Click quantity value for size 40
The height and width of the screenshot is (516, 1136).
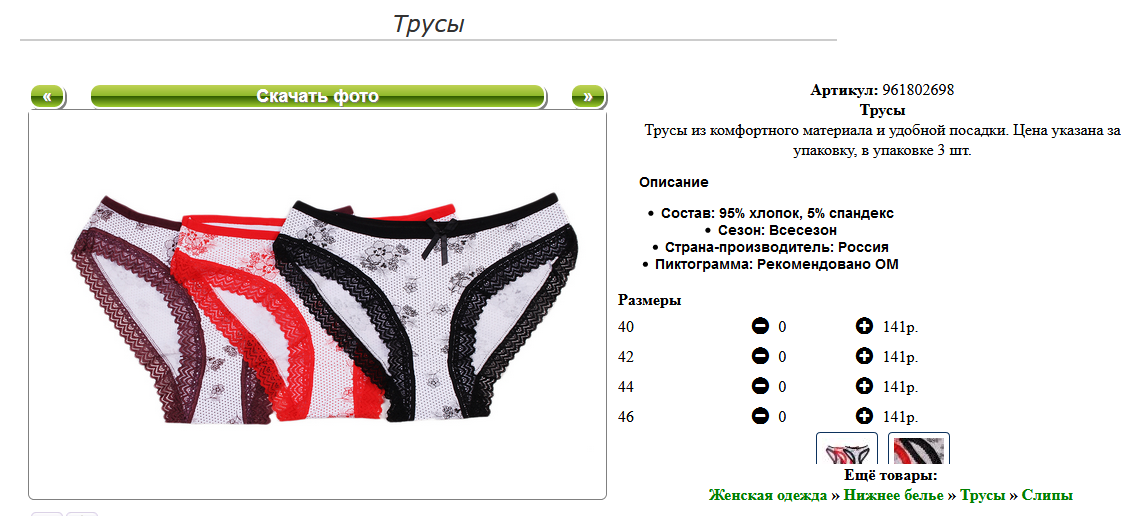tap(782, 328)
